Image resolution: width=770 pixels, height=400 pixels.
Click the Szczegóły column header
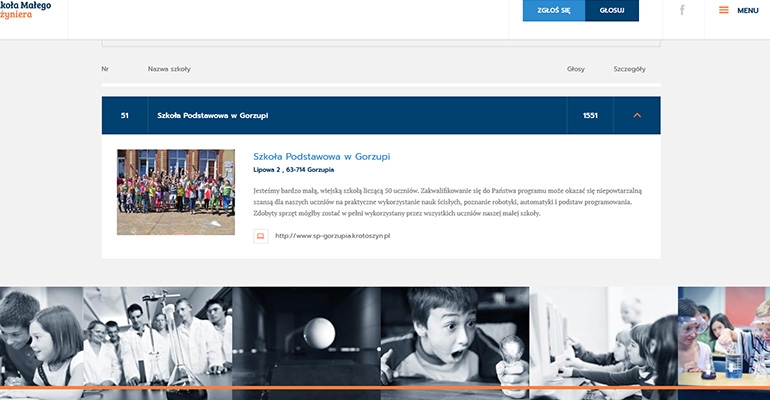(629, 69)
